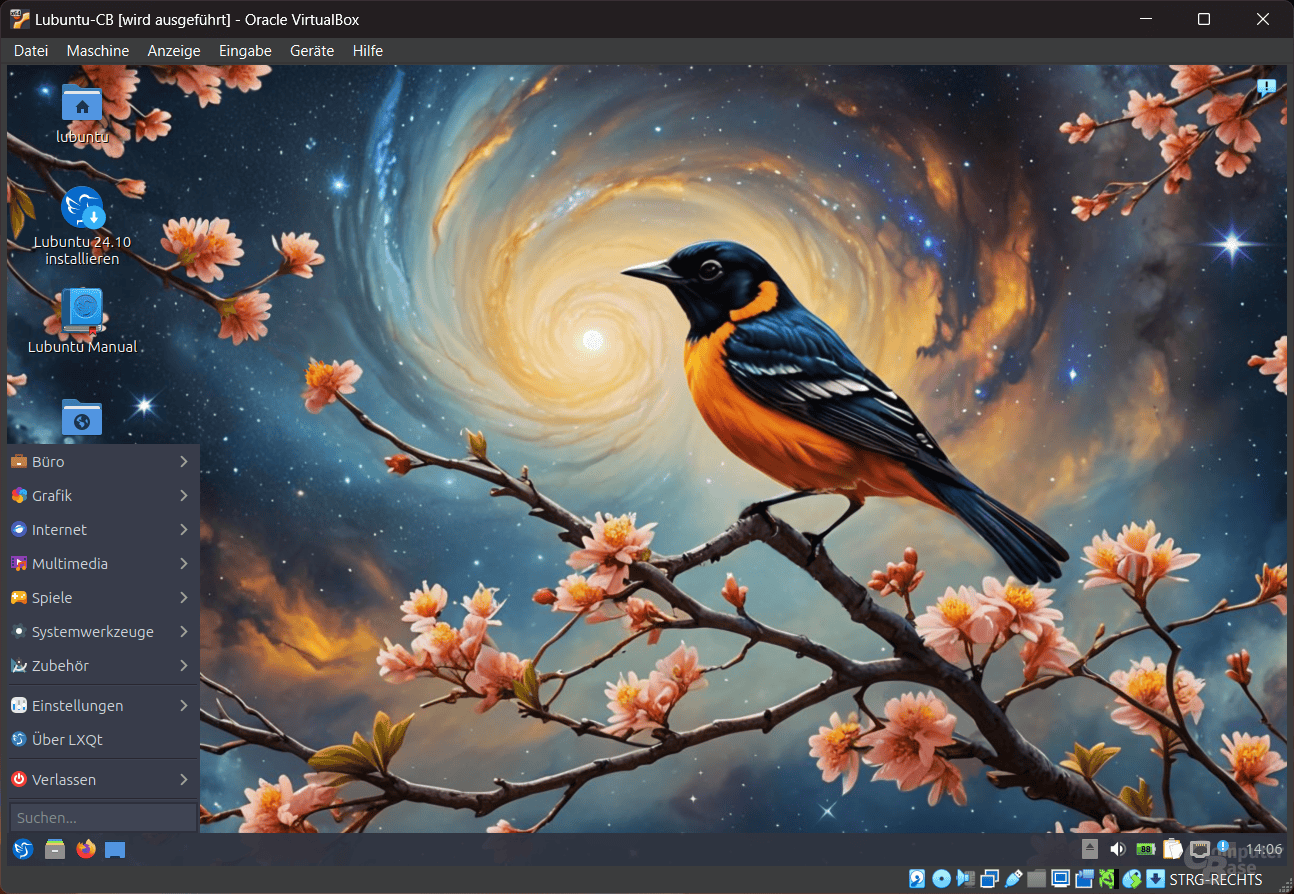This screenshot has width=1294, height=894.
Task: Launch the file manager from the panel
Action: click(x=55, y=849)
